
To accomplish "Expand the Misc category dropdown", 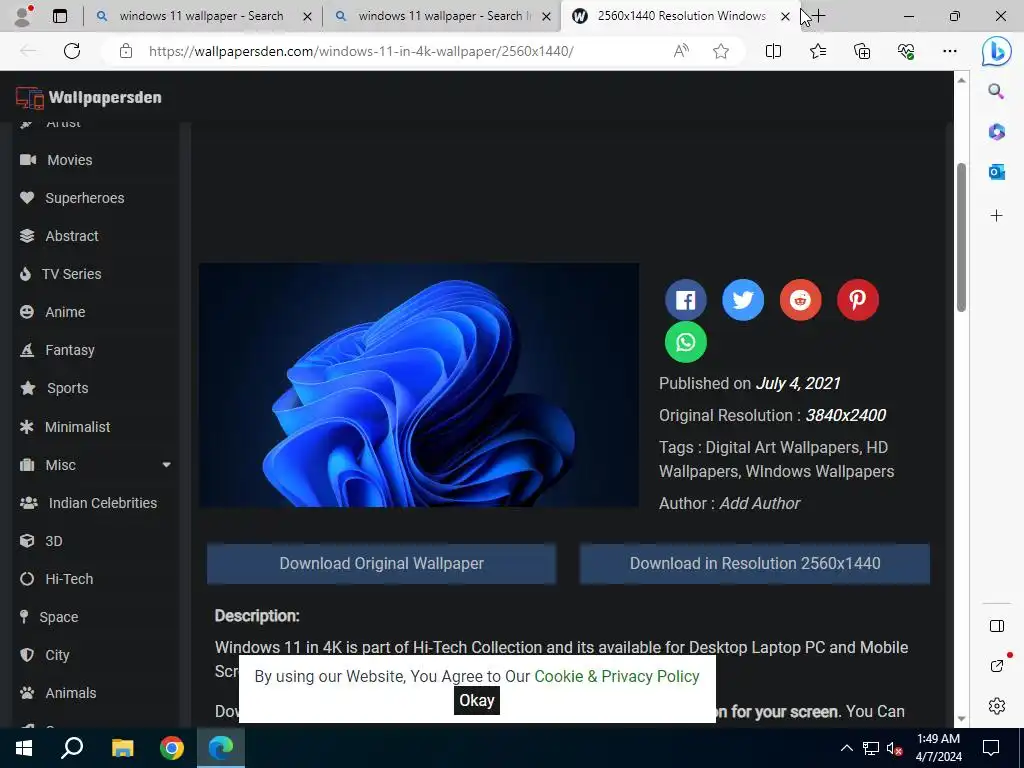I will pos(167,465).
